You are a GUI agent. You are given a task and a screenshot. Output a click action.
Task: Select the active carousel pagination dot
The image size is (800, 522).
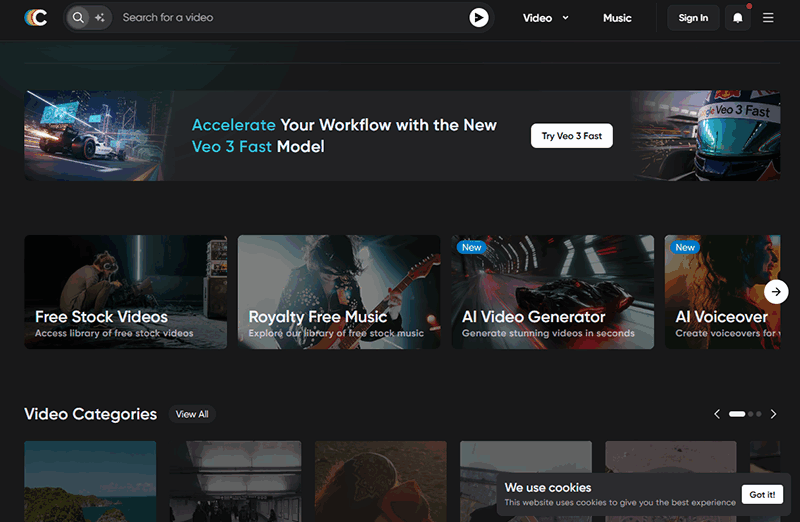pos(737,414)
